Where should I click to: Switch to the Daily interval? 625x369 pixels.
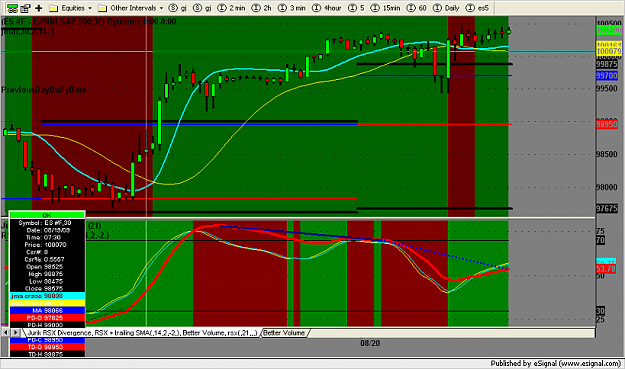[x=446, y=8]
